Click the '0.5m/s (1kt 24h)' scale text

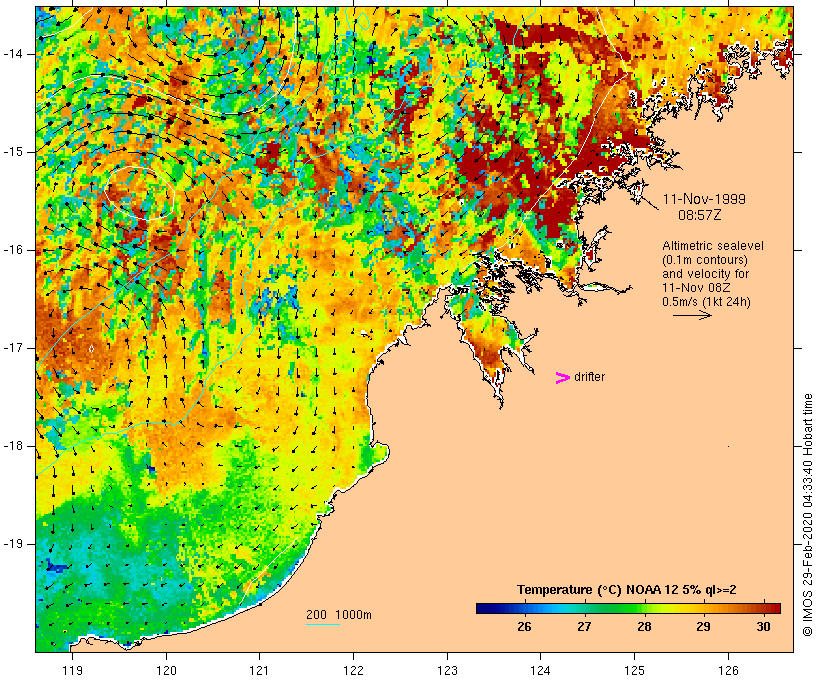706,302
